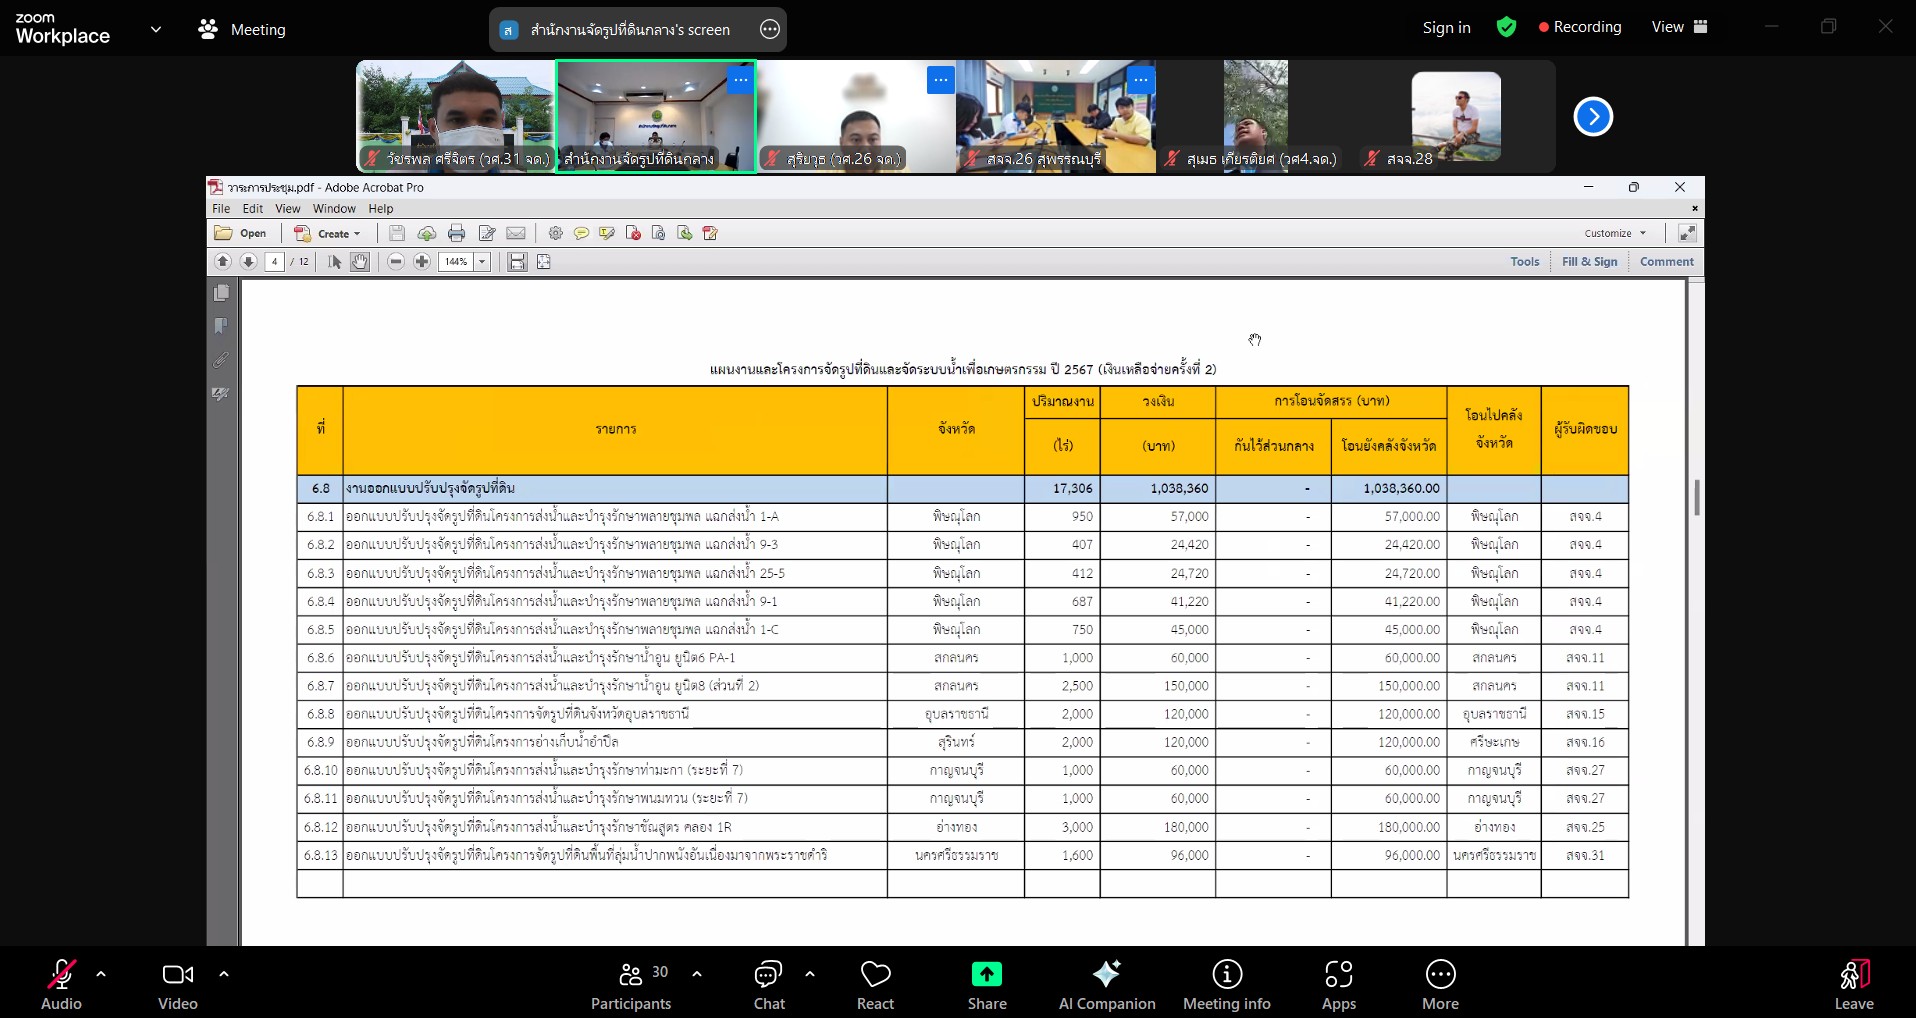
Task: Show the Attachments paperclip panel
Action: (x=222, y=360)
